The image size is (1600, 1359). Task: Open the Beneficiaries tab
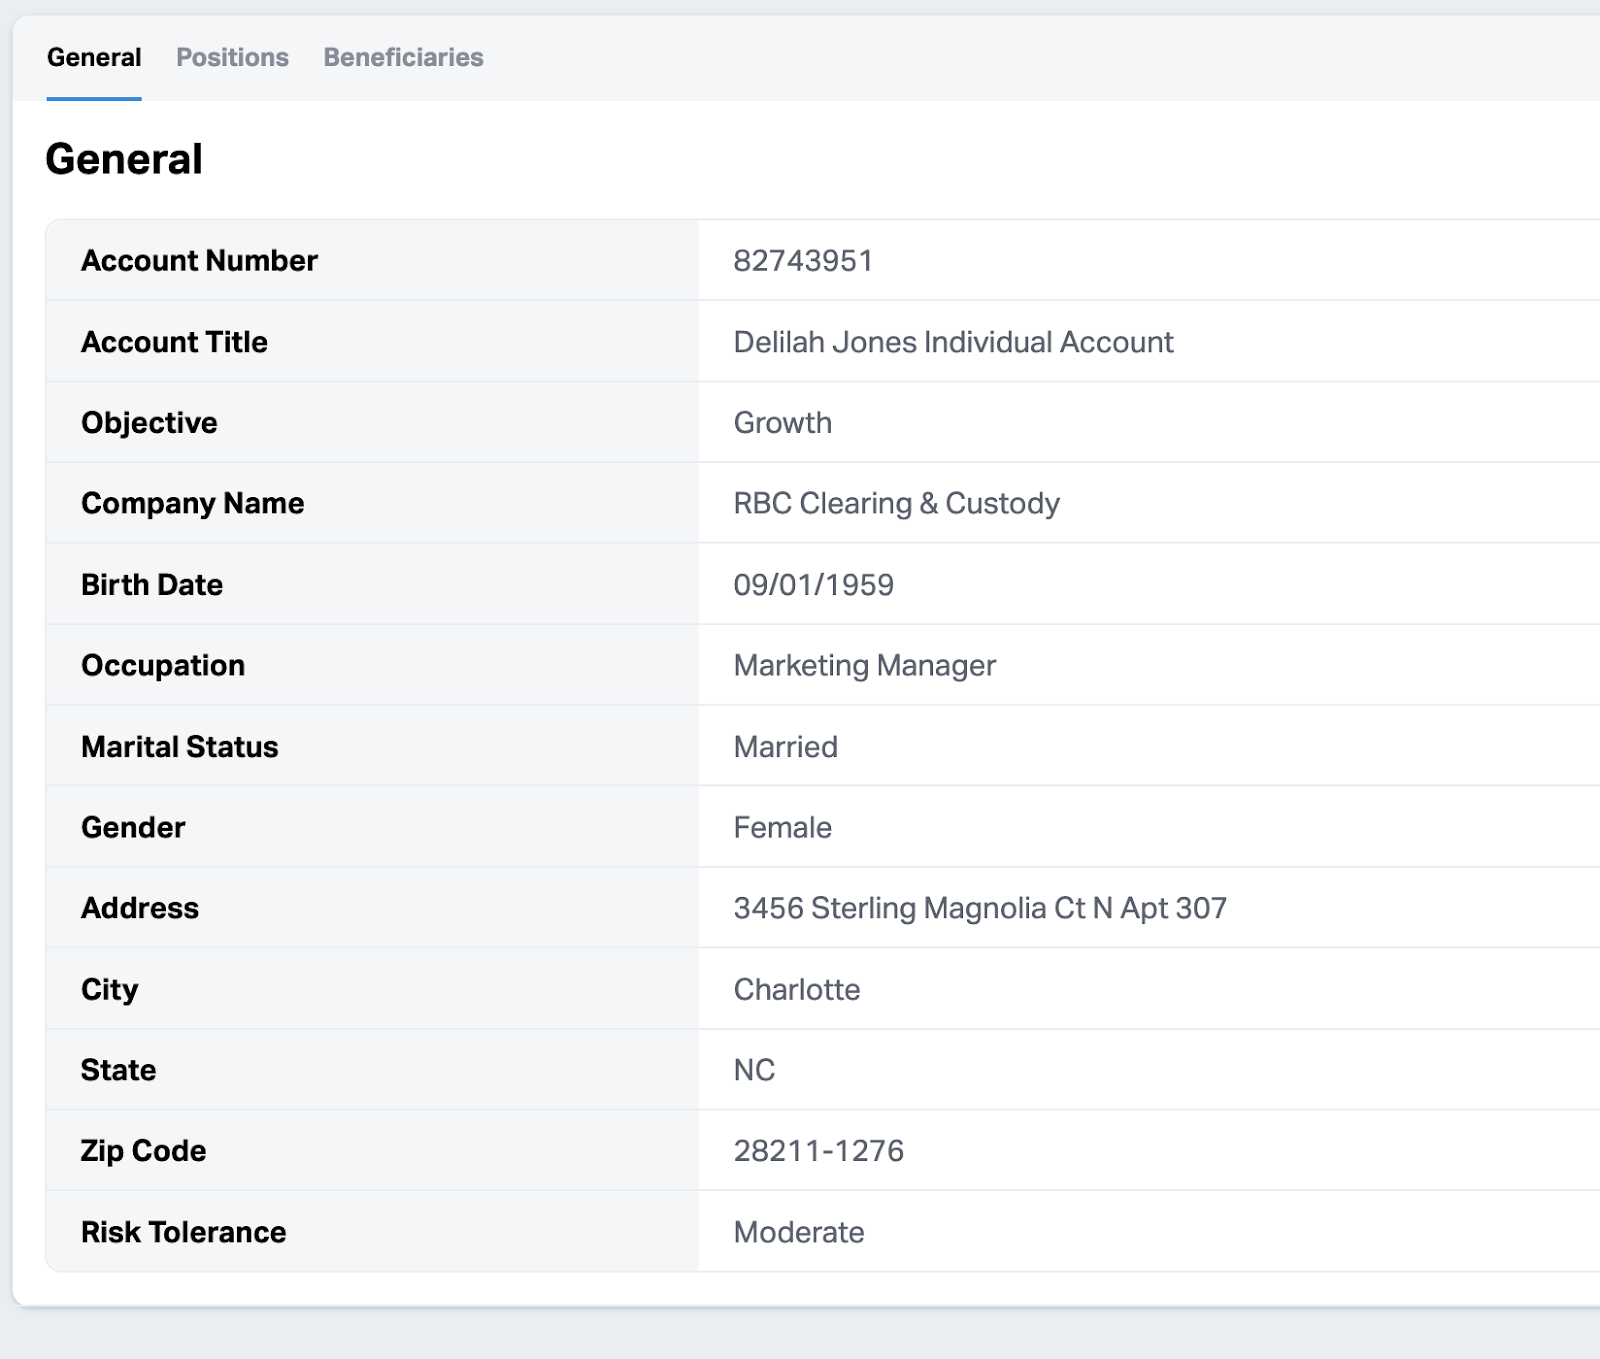pyautogui.click(x=403, y=57)
